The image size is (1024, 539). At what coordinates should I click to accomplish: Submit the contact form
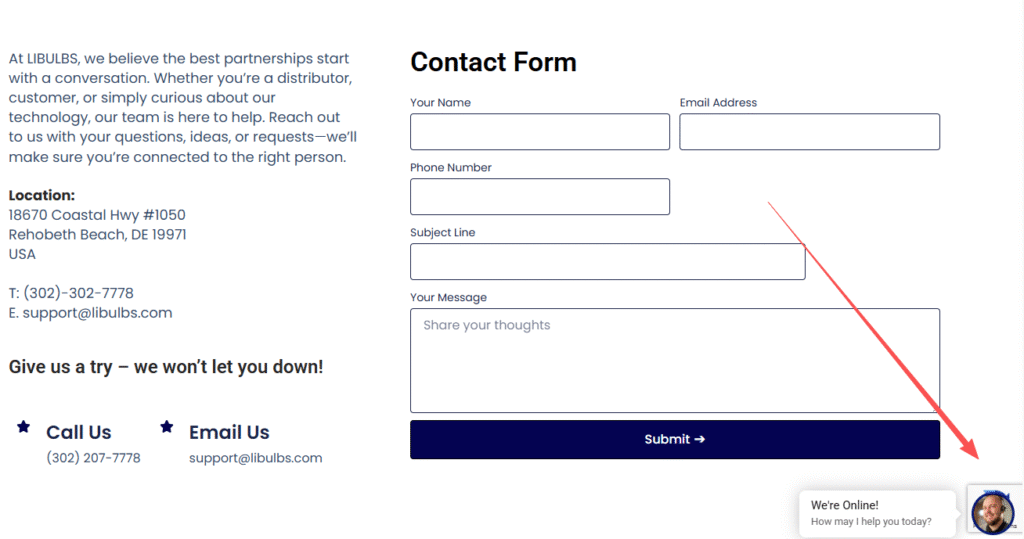pos(675,439)
